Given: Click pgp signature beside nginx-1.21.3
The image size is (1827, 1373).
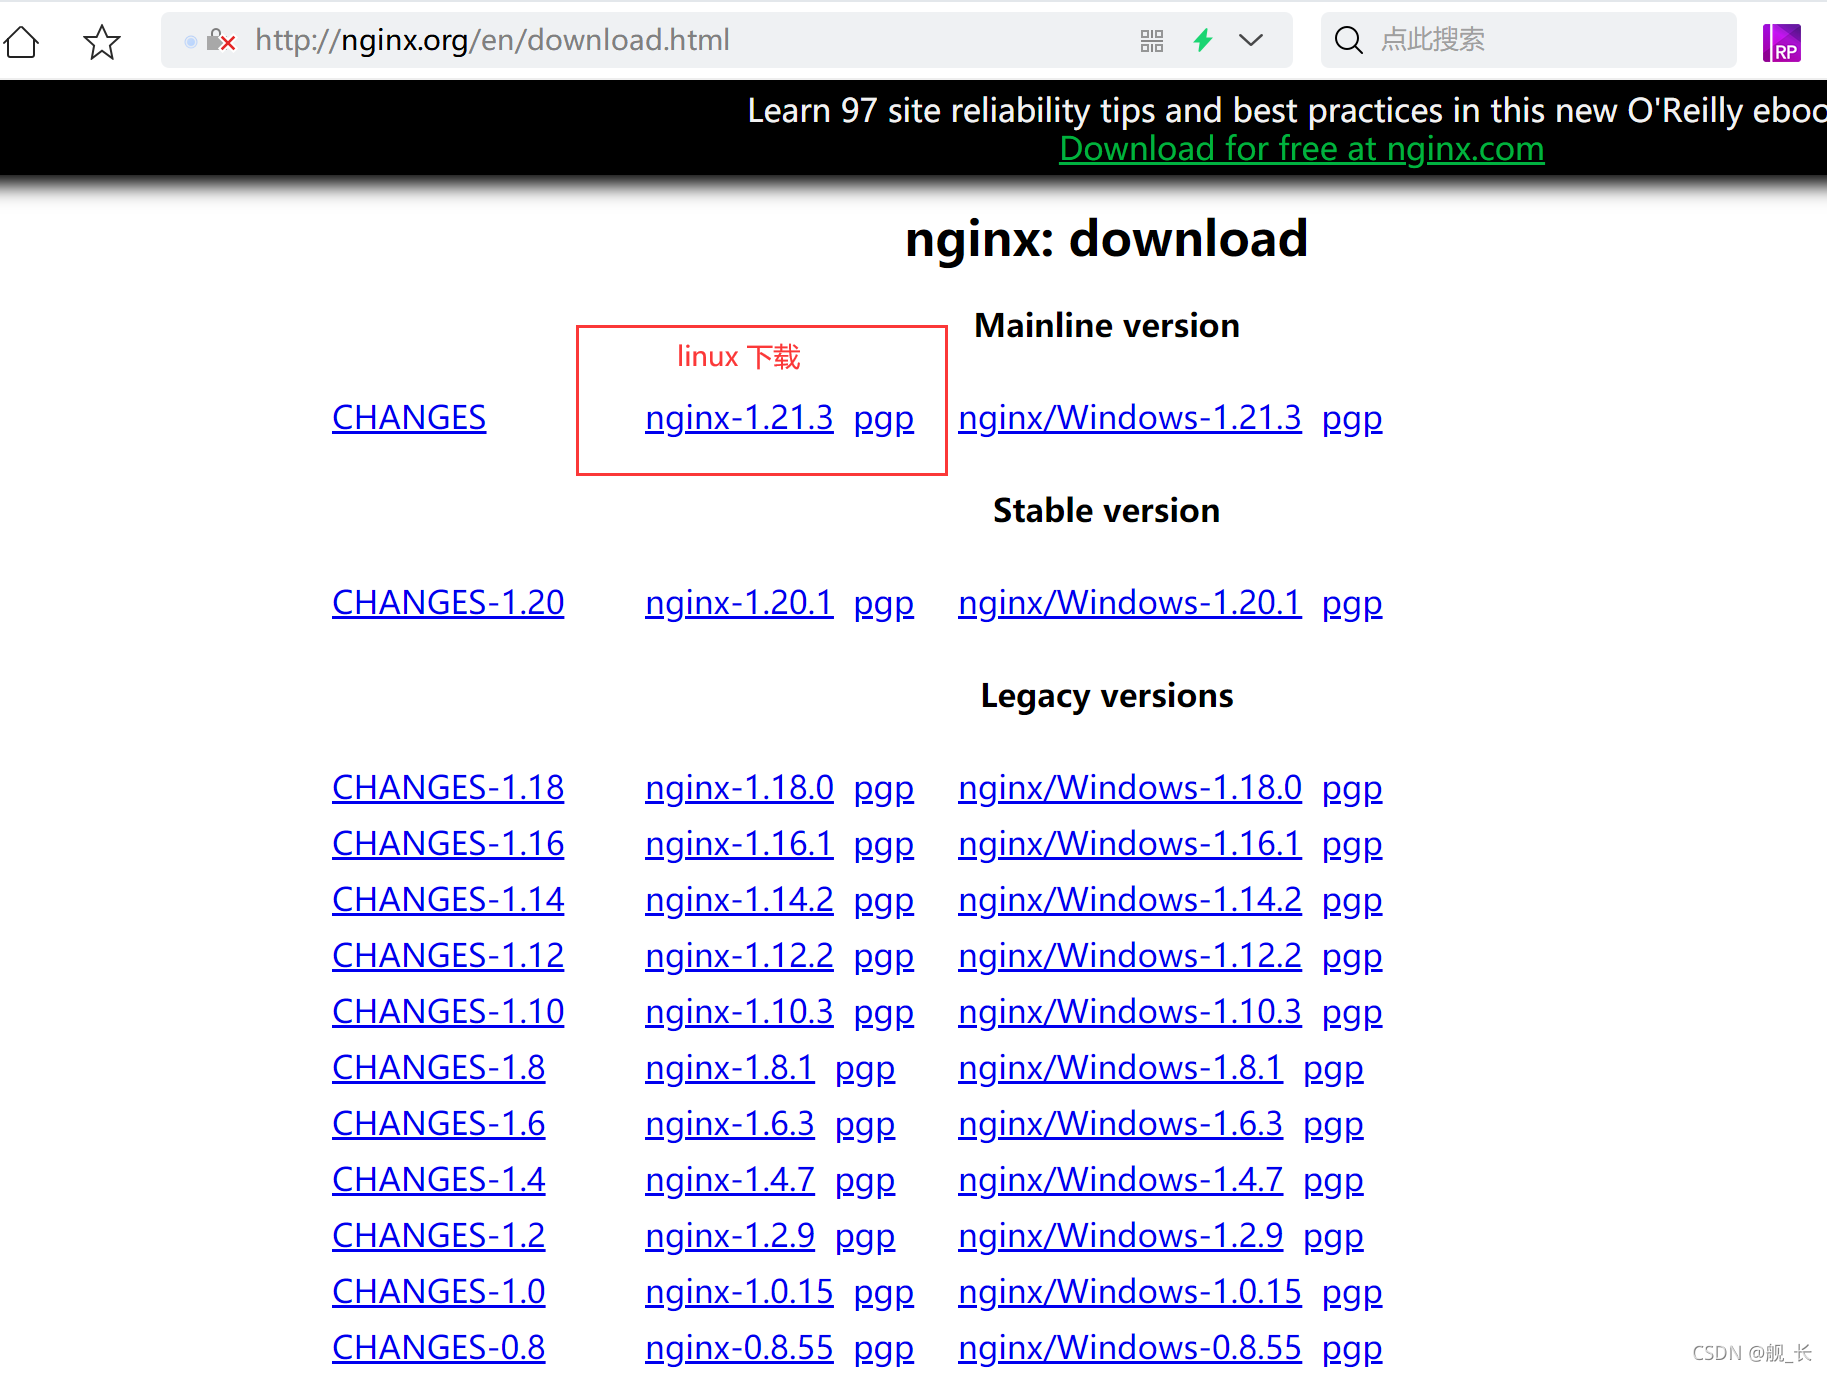Looking at the screenshot, I should pyautogui.click(x=883, y=417).
